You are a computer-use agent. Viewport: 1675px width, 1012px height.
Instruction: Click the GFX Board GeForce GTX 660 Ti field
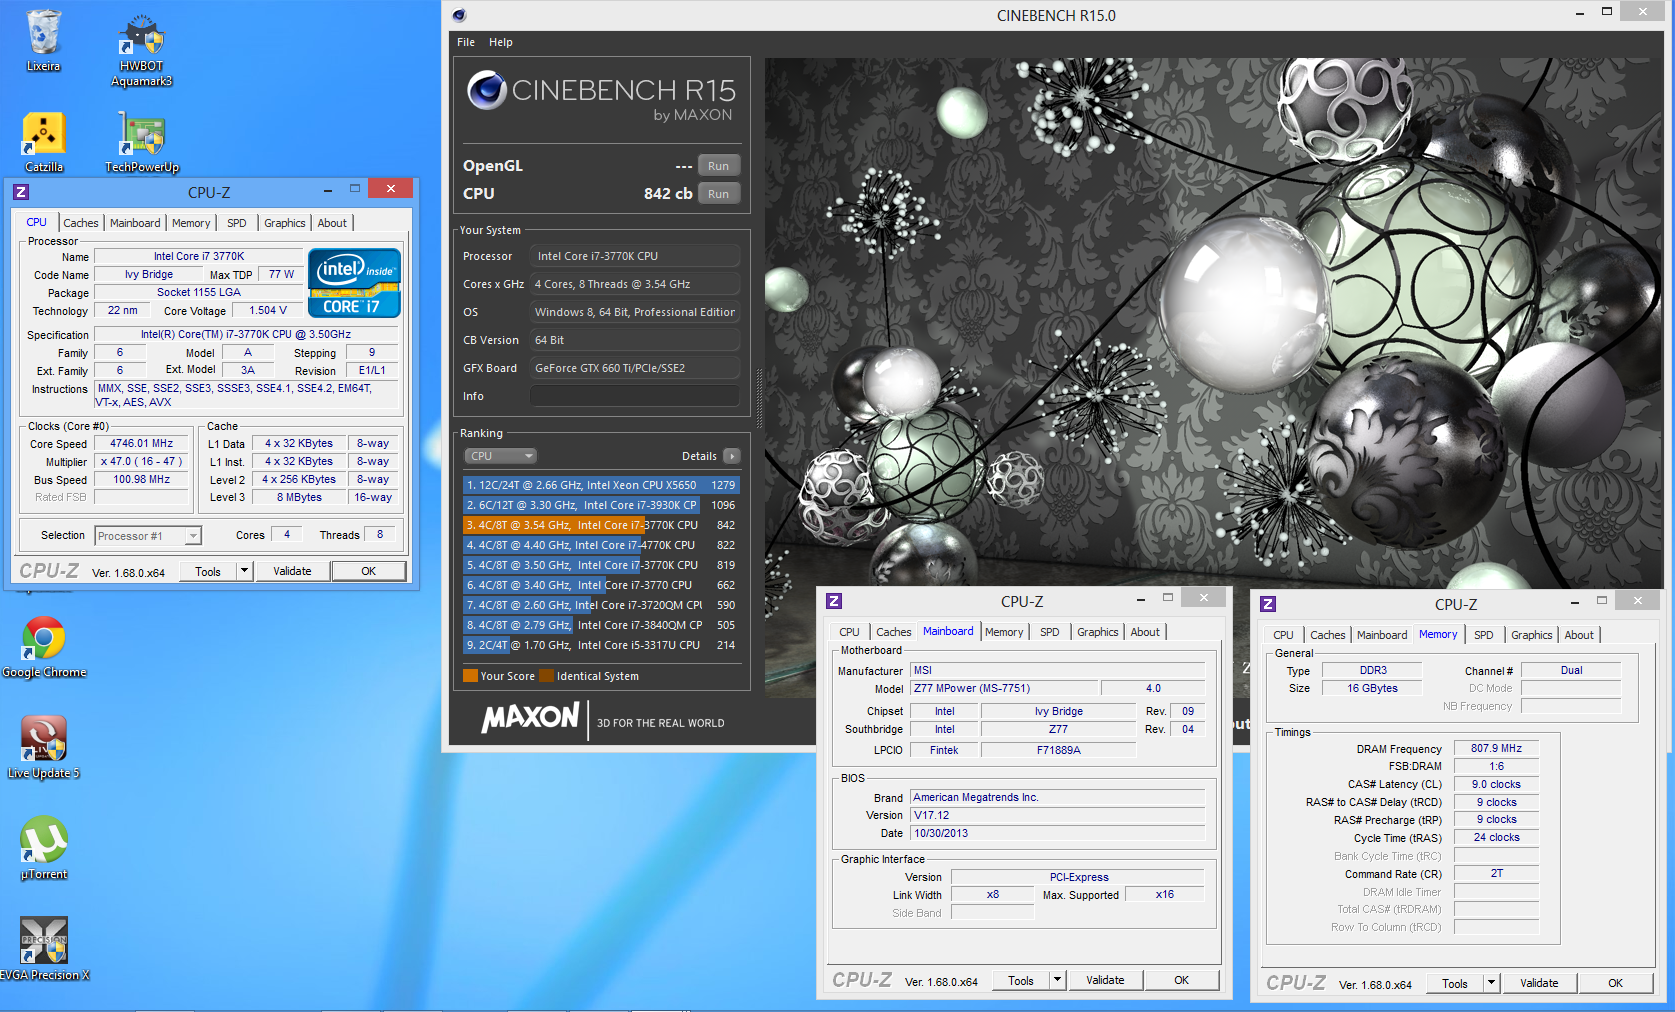(x=635, y=368)
